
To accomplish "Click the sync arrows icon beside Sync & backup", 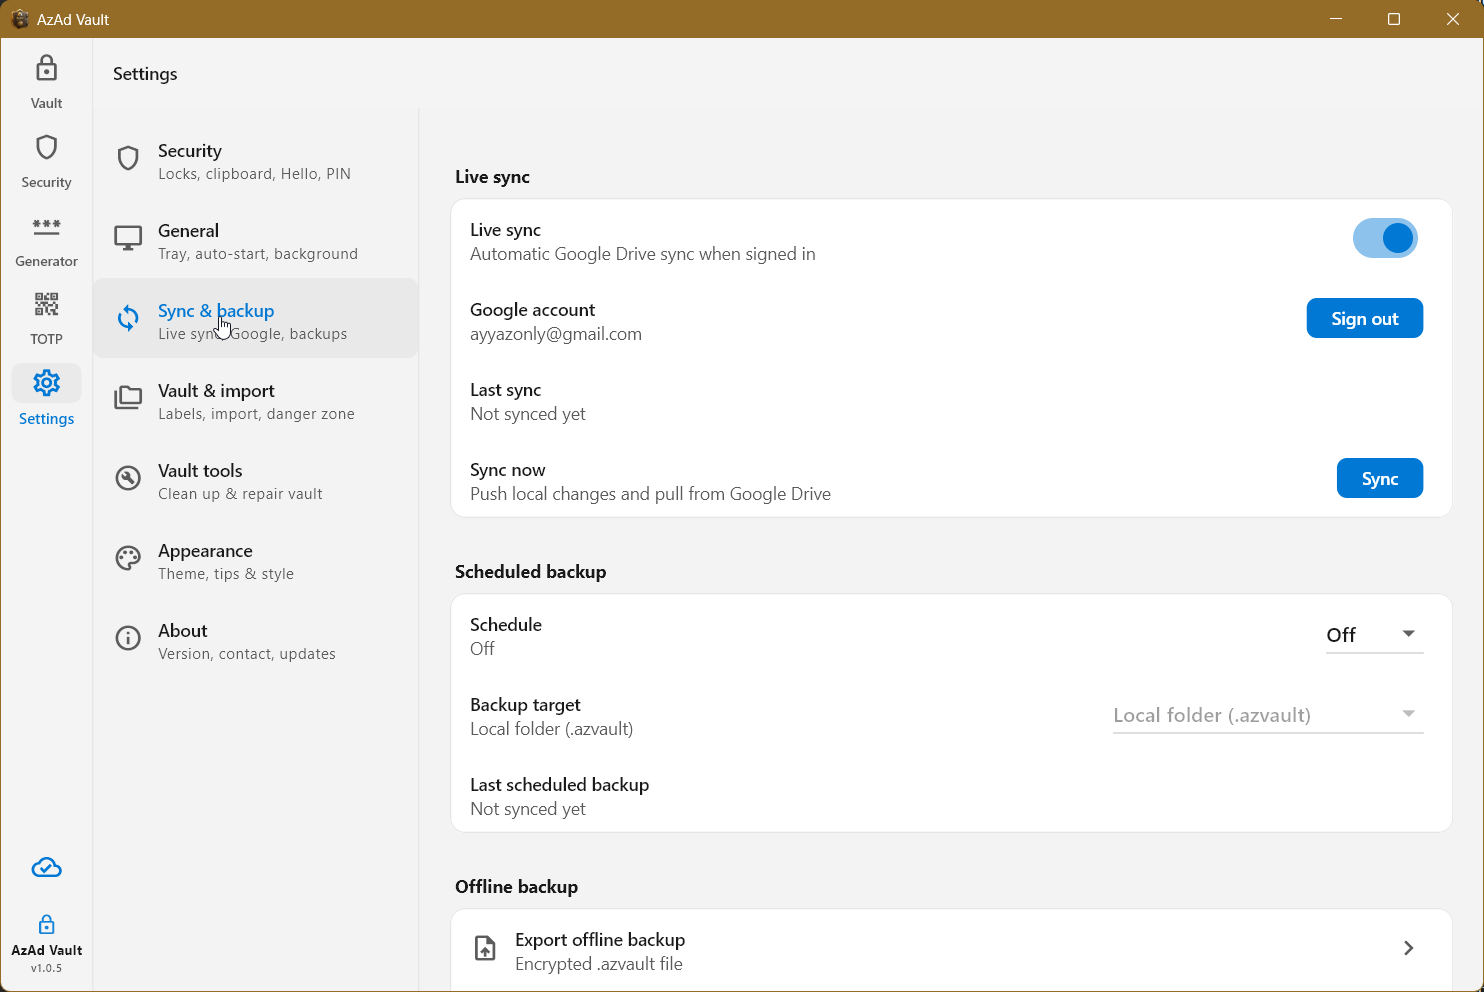I will tap(128, 318).
